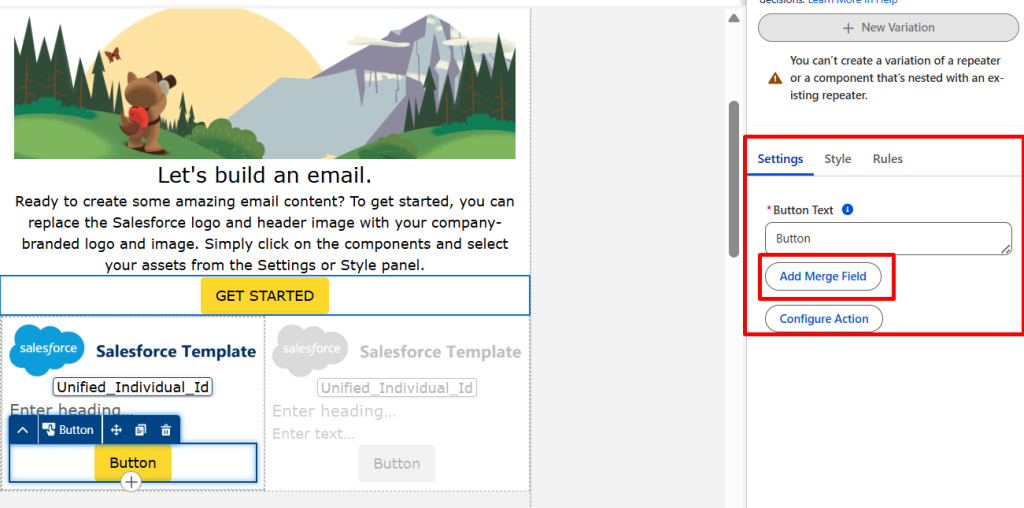The width and height of the screenshot is (1024, 508).
Task: Click the first "Enter heading..." placeholder
Action: pos(71,410)
